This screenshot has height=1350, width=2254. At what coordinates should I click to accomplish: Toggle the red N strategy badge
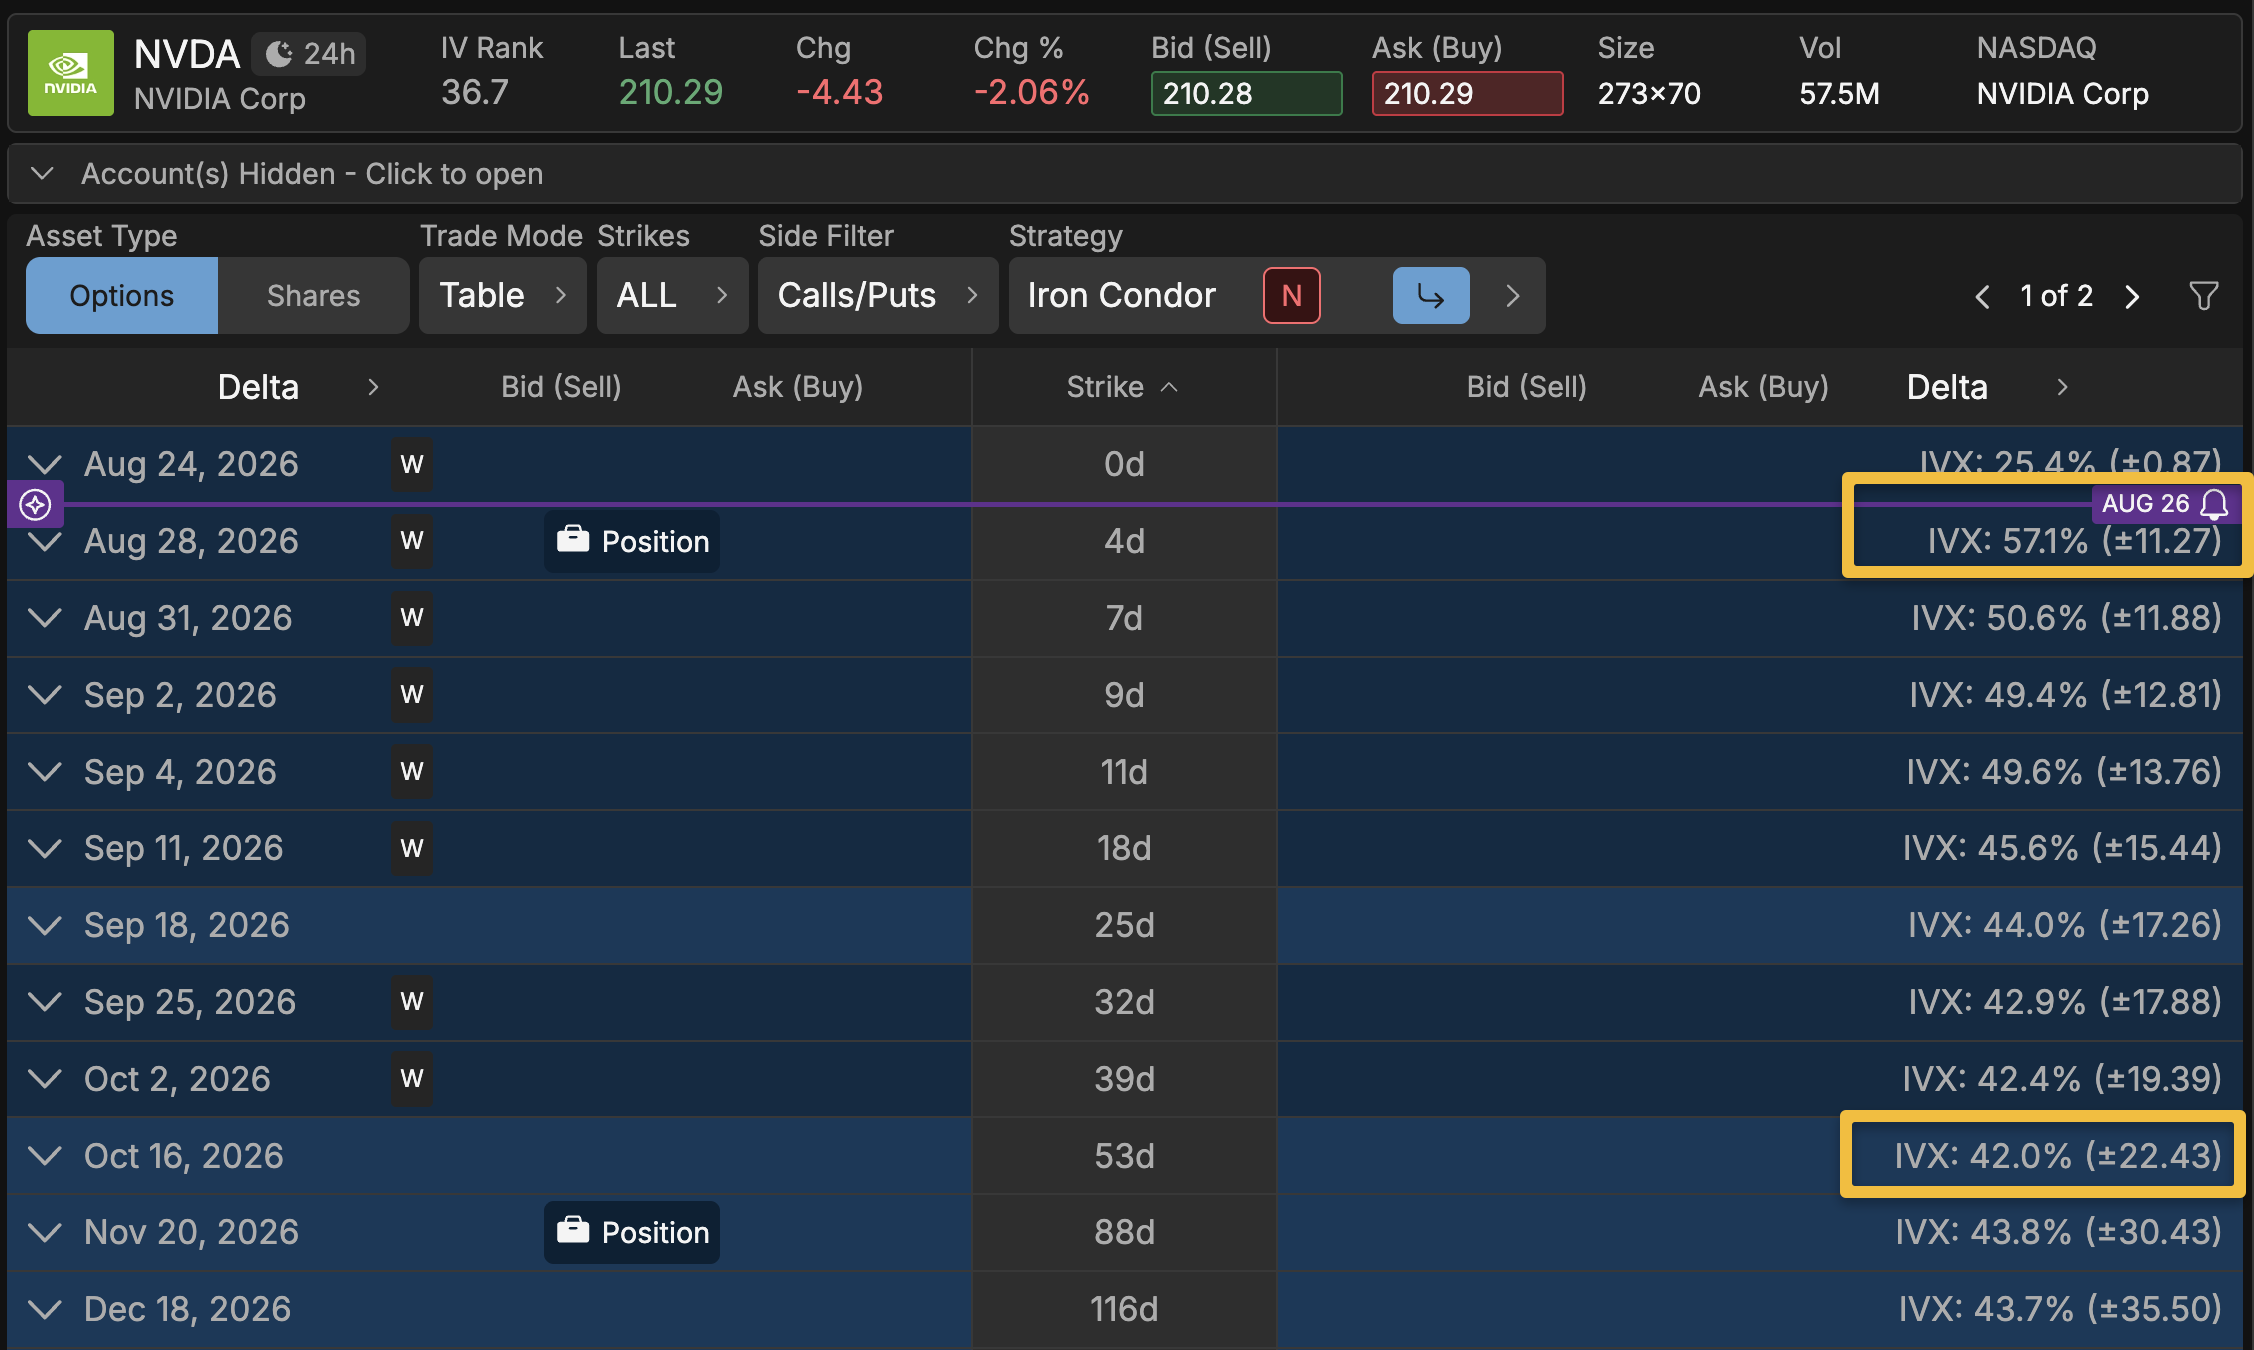click(x=1291, y=296)
